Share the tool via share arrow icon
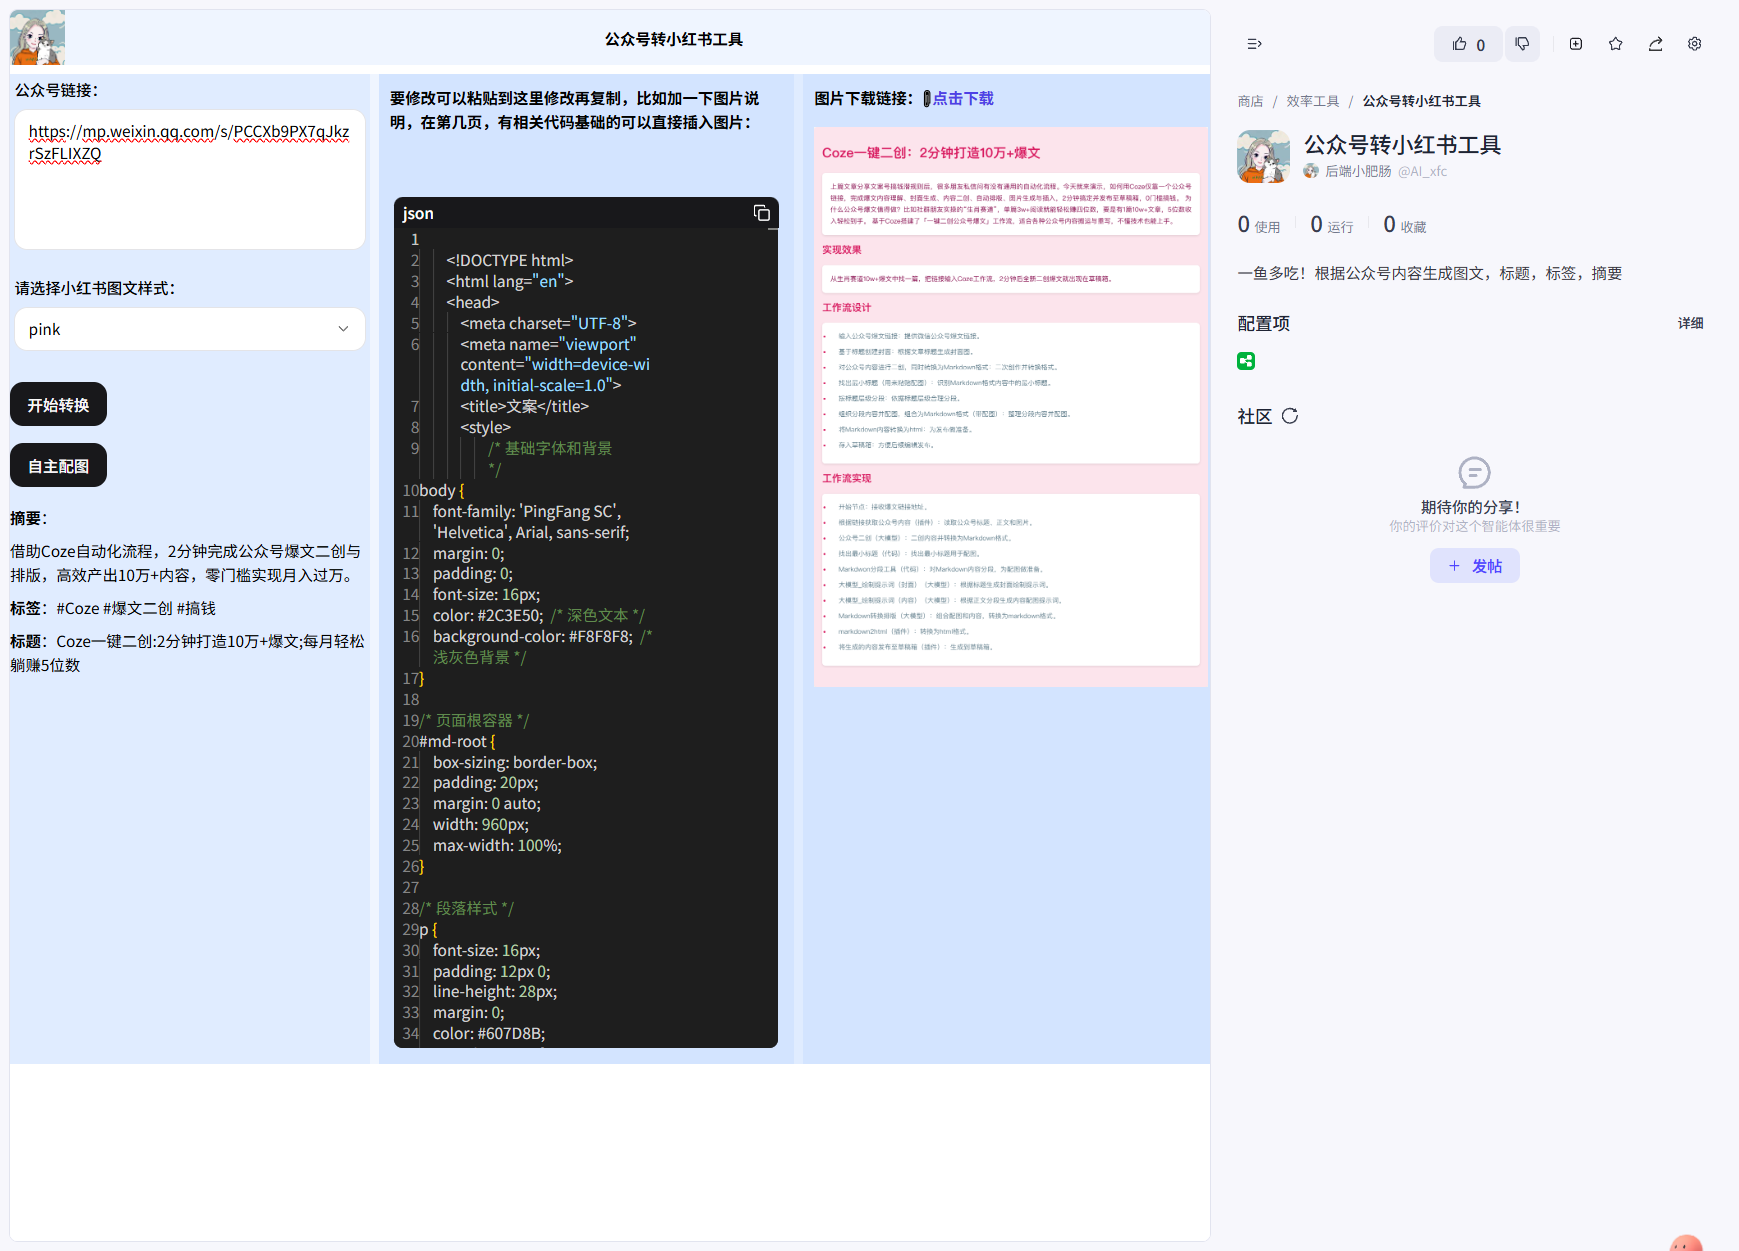Screen dimensions: 1739x1251 1656,44
